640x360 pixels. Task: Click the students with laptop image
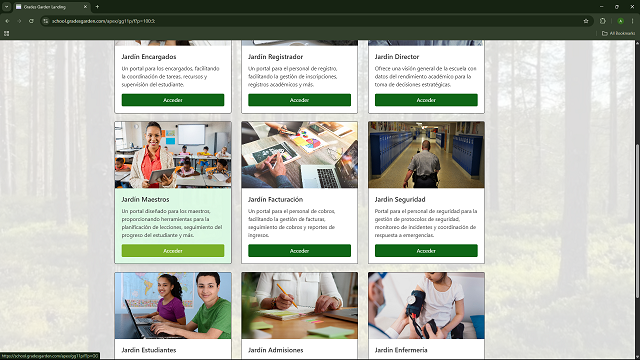click(x=173, y=306)
